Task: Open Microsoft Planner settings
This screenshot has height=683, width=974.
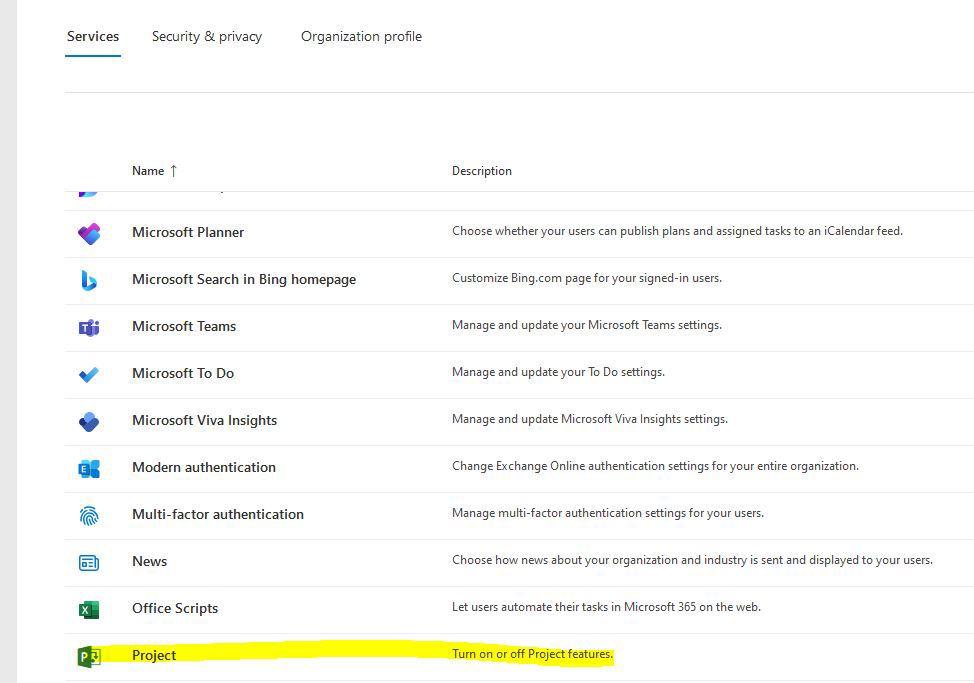Action: click(188, 232)
